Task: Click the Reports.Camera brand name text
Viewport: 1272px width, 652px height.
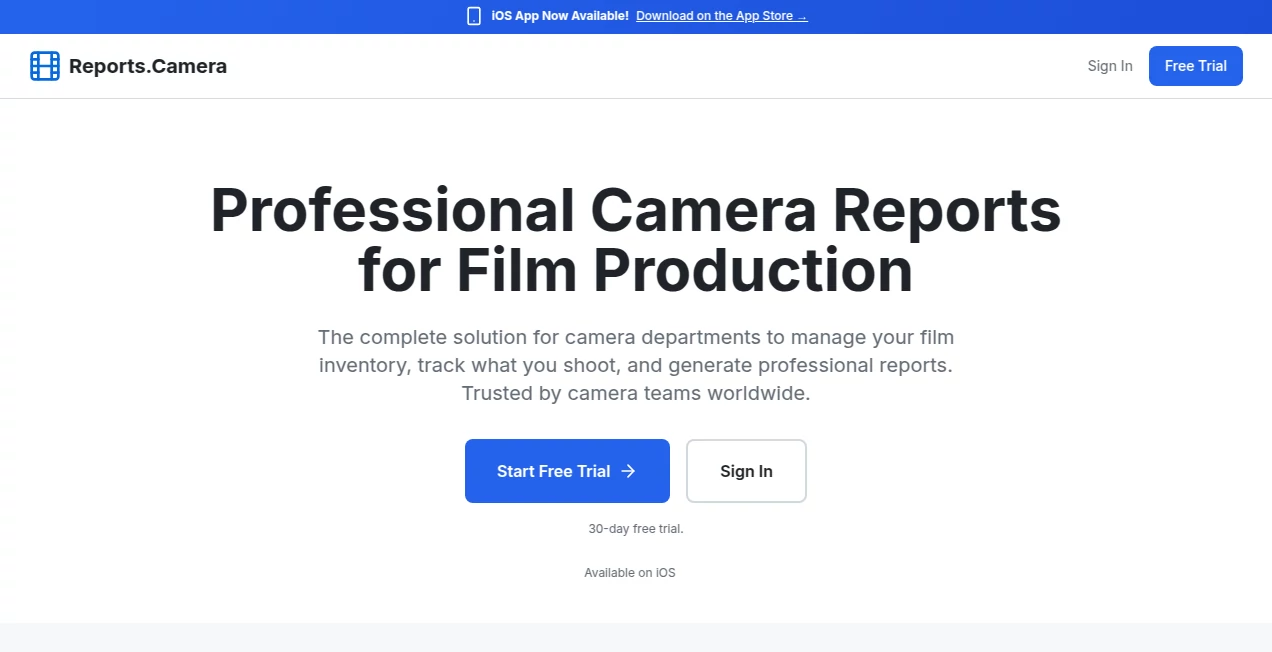Action: tap(148, 66)
